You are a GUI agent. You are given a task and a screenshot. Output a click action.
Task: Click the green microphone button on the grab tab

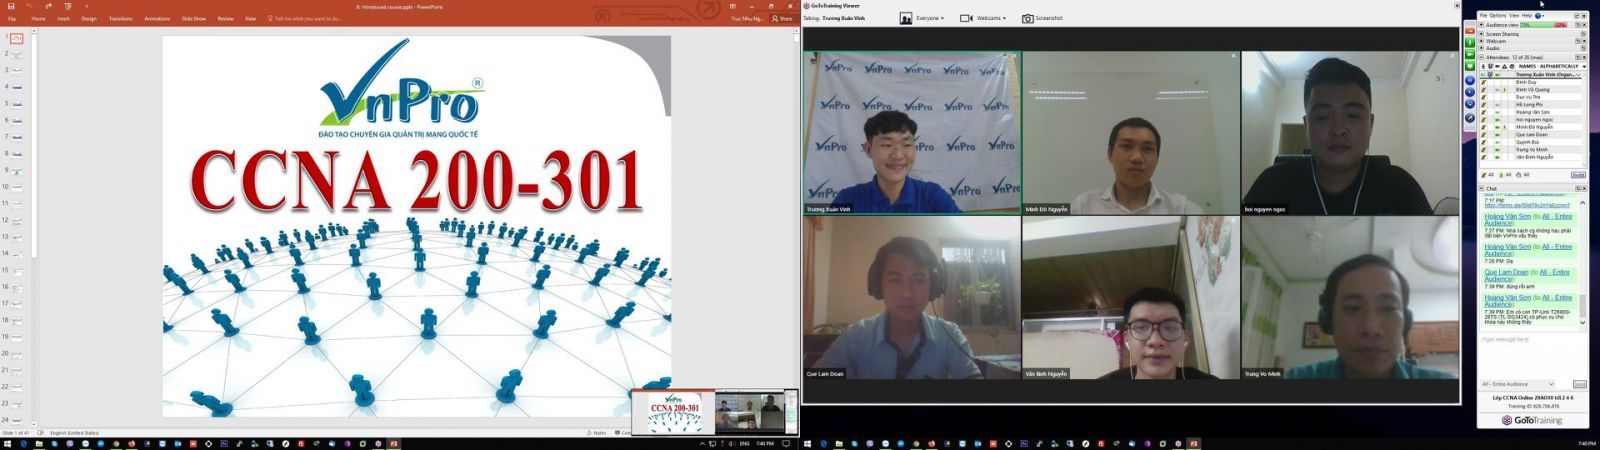pyautogui.click(x=1470, y=42)
